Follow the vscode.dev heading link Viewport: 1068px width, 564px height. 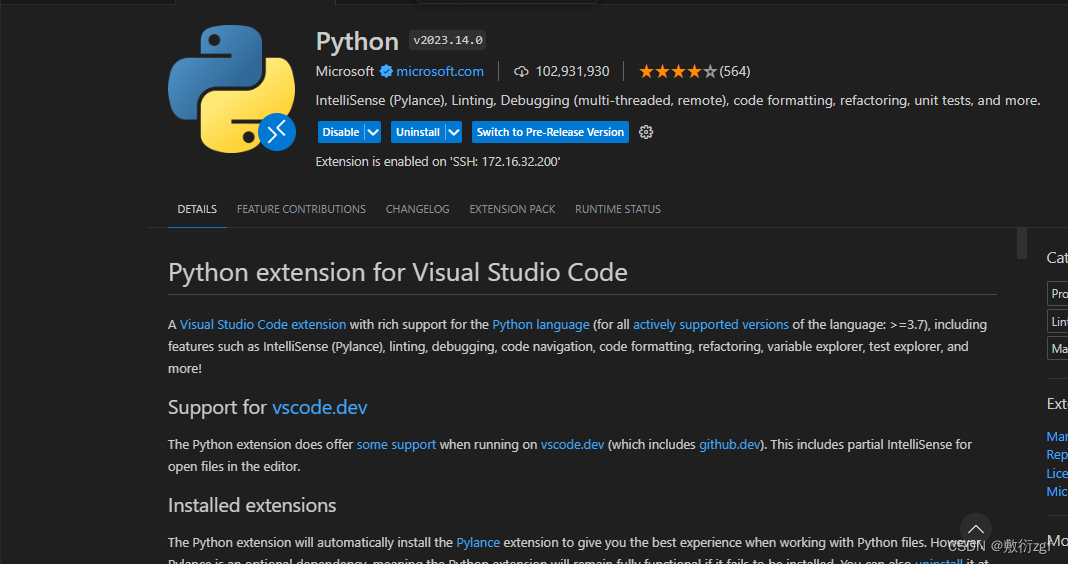pyautogui.click(x=319, y=407)
